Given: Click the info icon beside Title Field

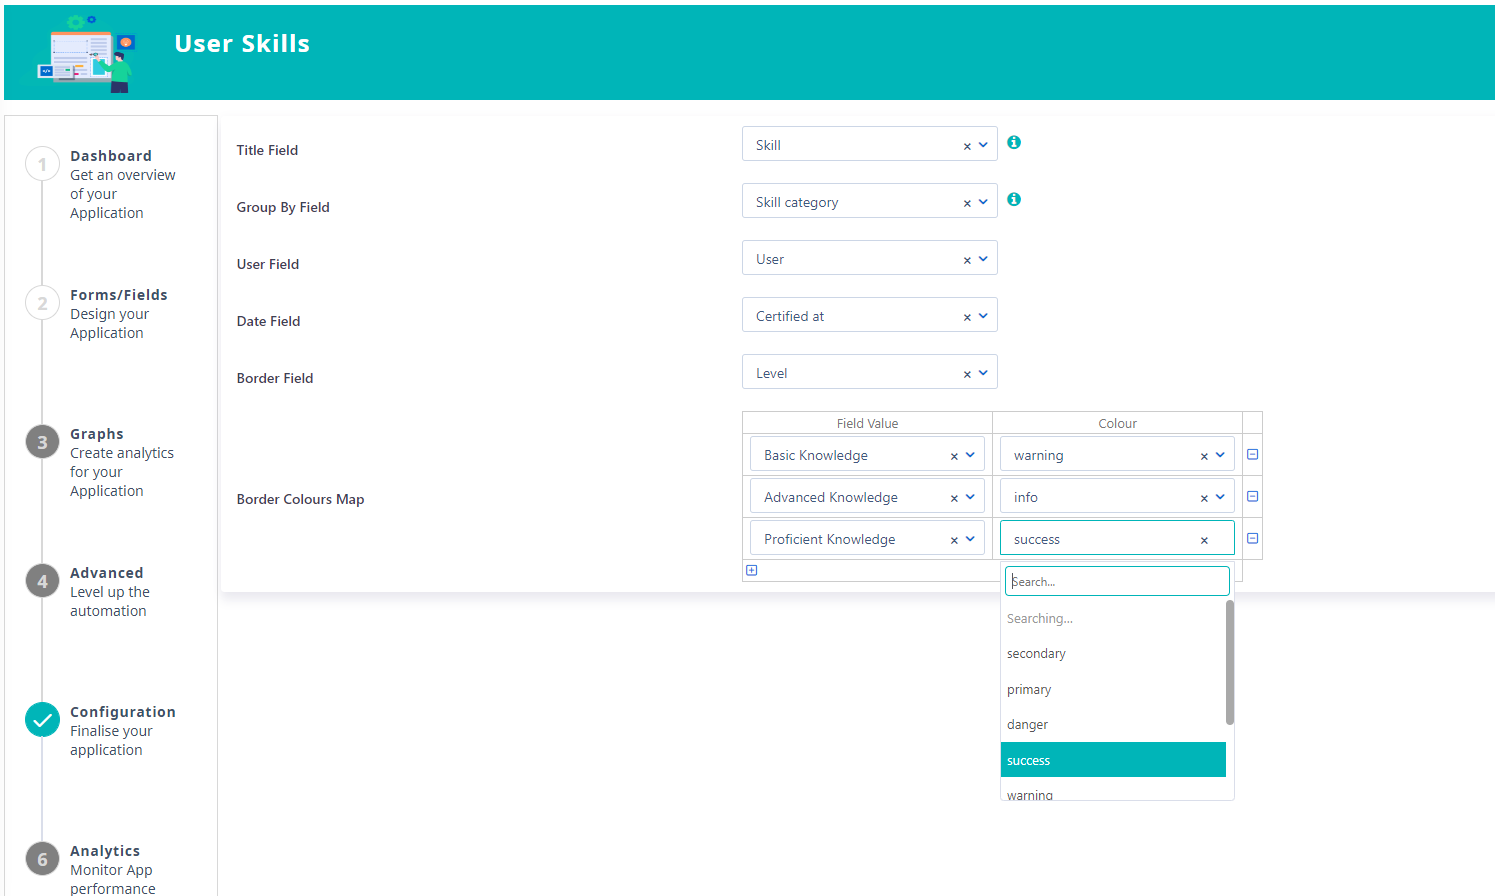Looking at the screenshot, I should pyautogui.click(x=1014, y=142).
